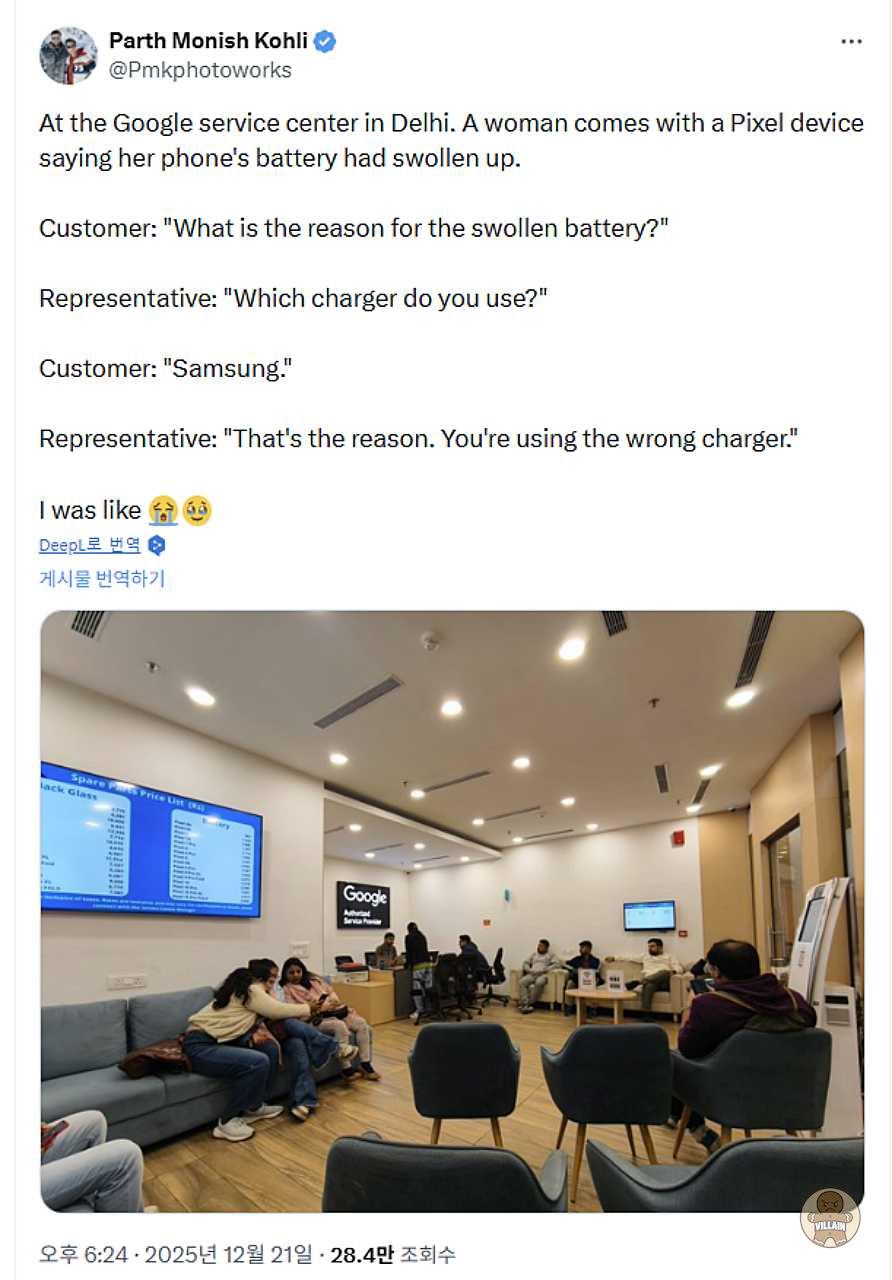Click the 28.4만 조회수 view count

click(393, 1254)
